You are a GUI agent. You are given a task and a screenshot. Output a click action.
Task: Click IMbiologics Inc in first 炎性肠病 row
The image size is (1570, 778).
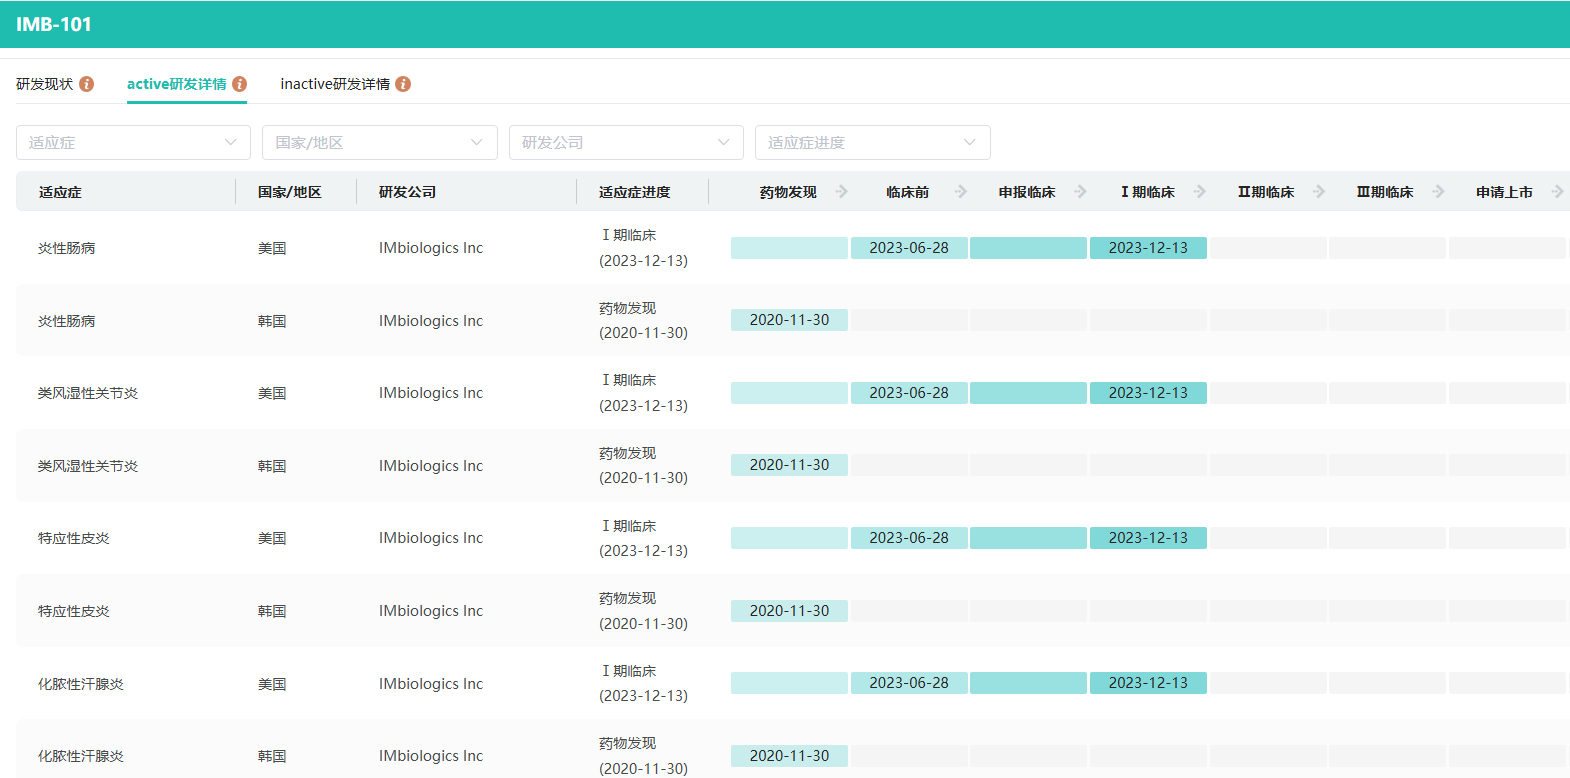click(x=431, y=248)
